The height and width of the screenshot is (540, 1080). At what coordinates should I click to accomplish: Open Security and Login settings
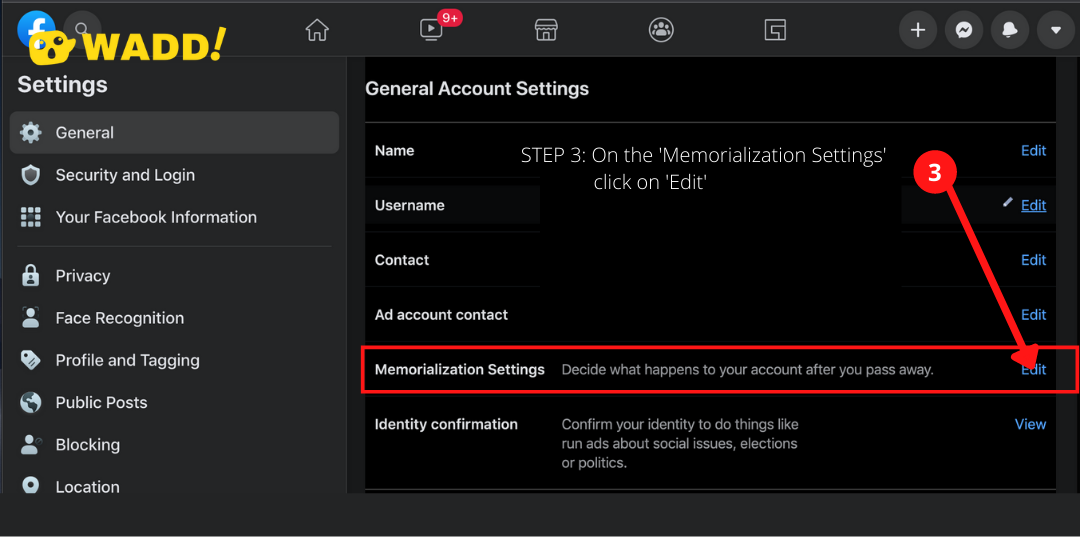[174, 175]
